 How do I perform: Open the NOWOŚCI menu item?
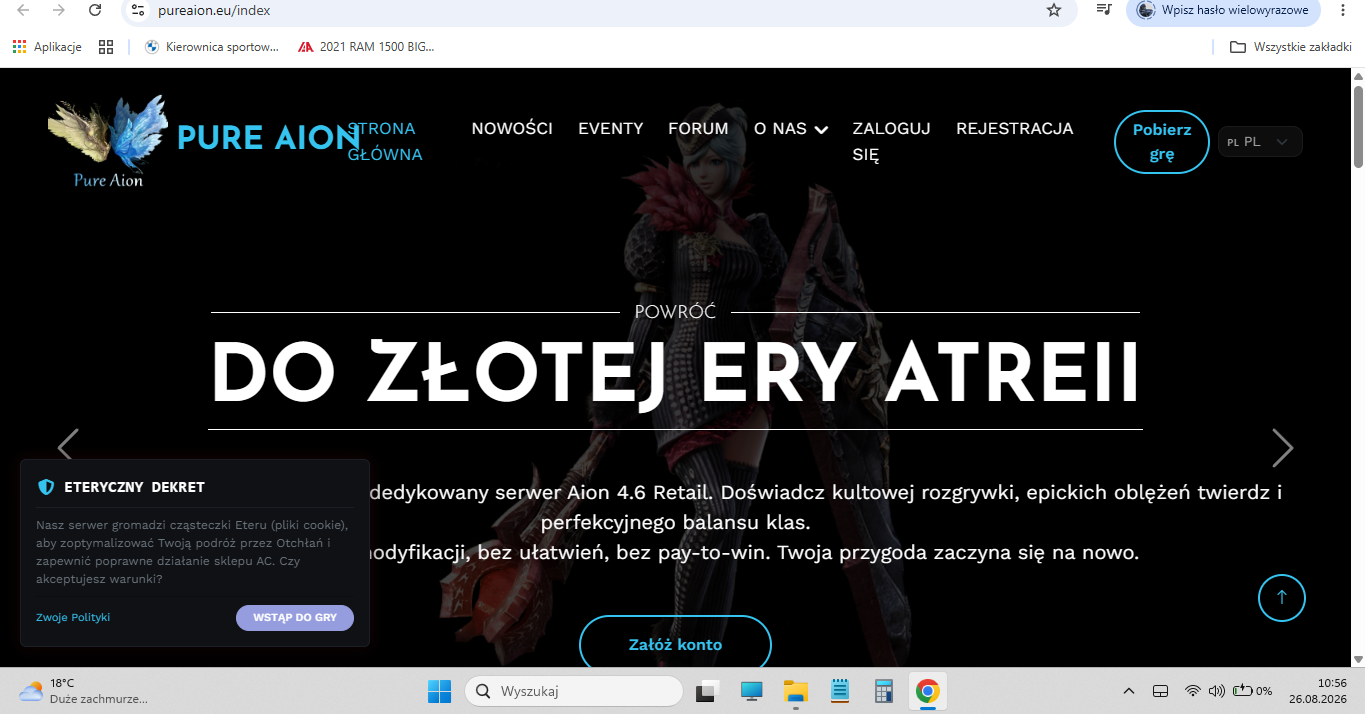[x=512, y=128]
